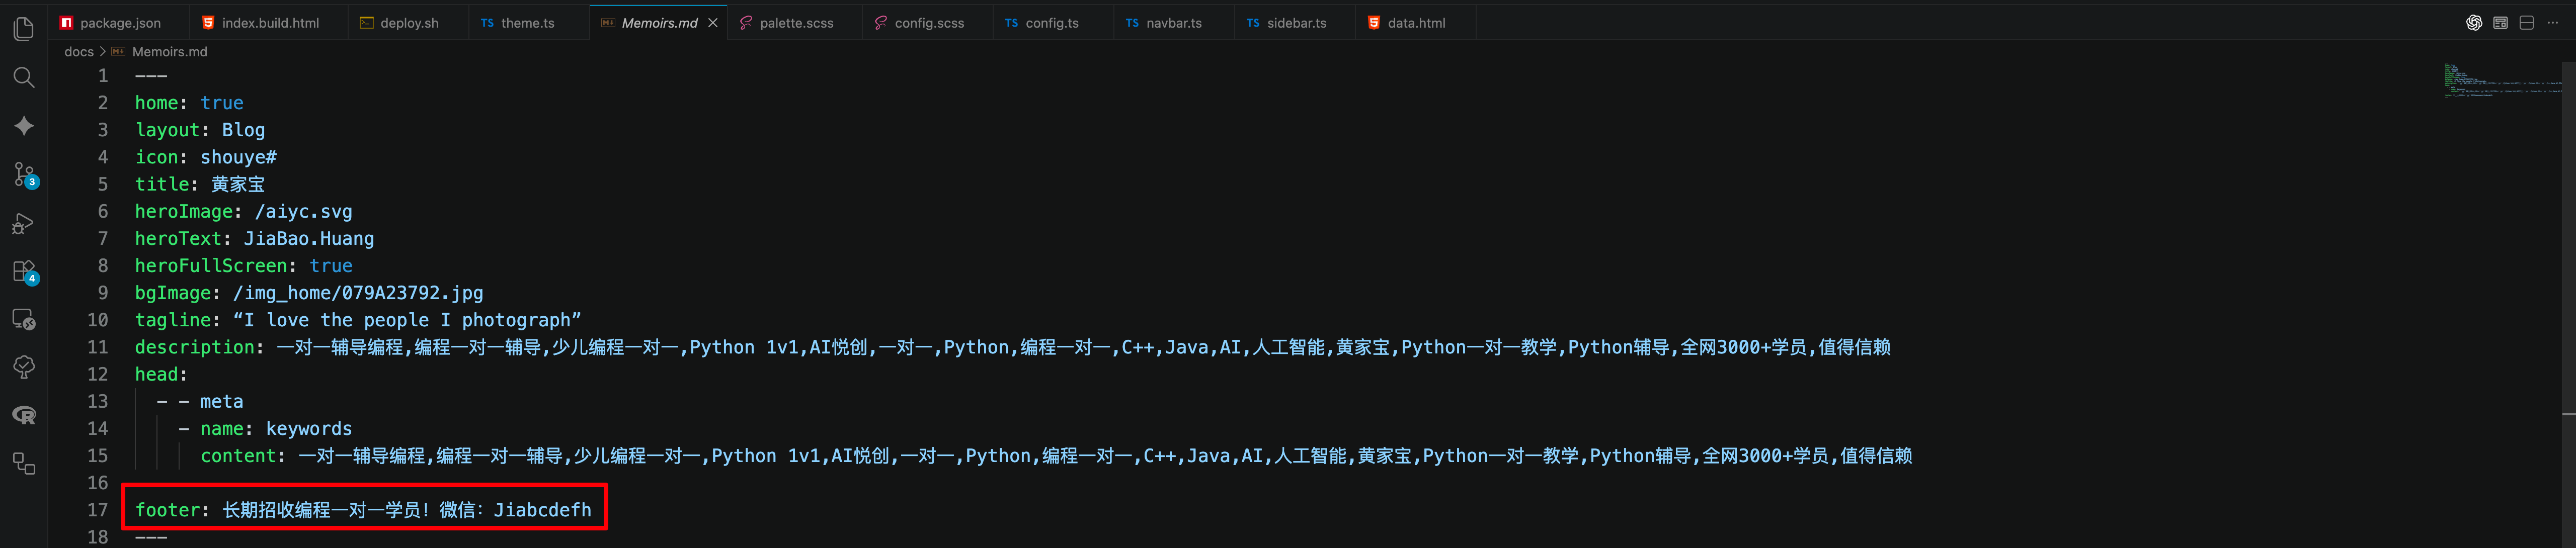This screenshot has width=2576, height=548.
Task: Open the bottom stacked-boxes activity bar icon
Action: click(24, 463)
